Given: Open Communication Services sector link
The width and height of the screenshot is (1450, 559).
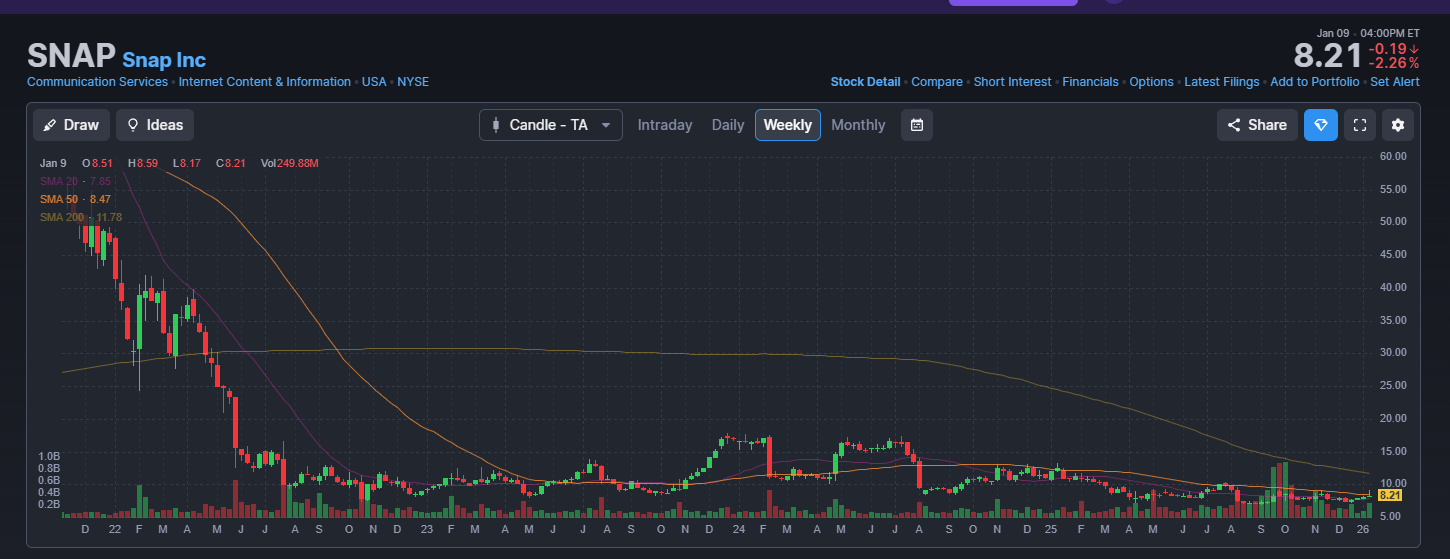Looking at the screenshot, I should 97,82.
